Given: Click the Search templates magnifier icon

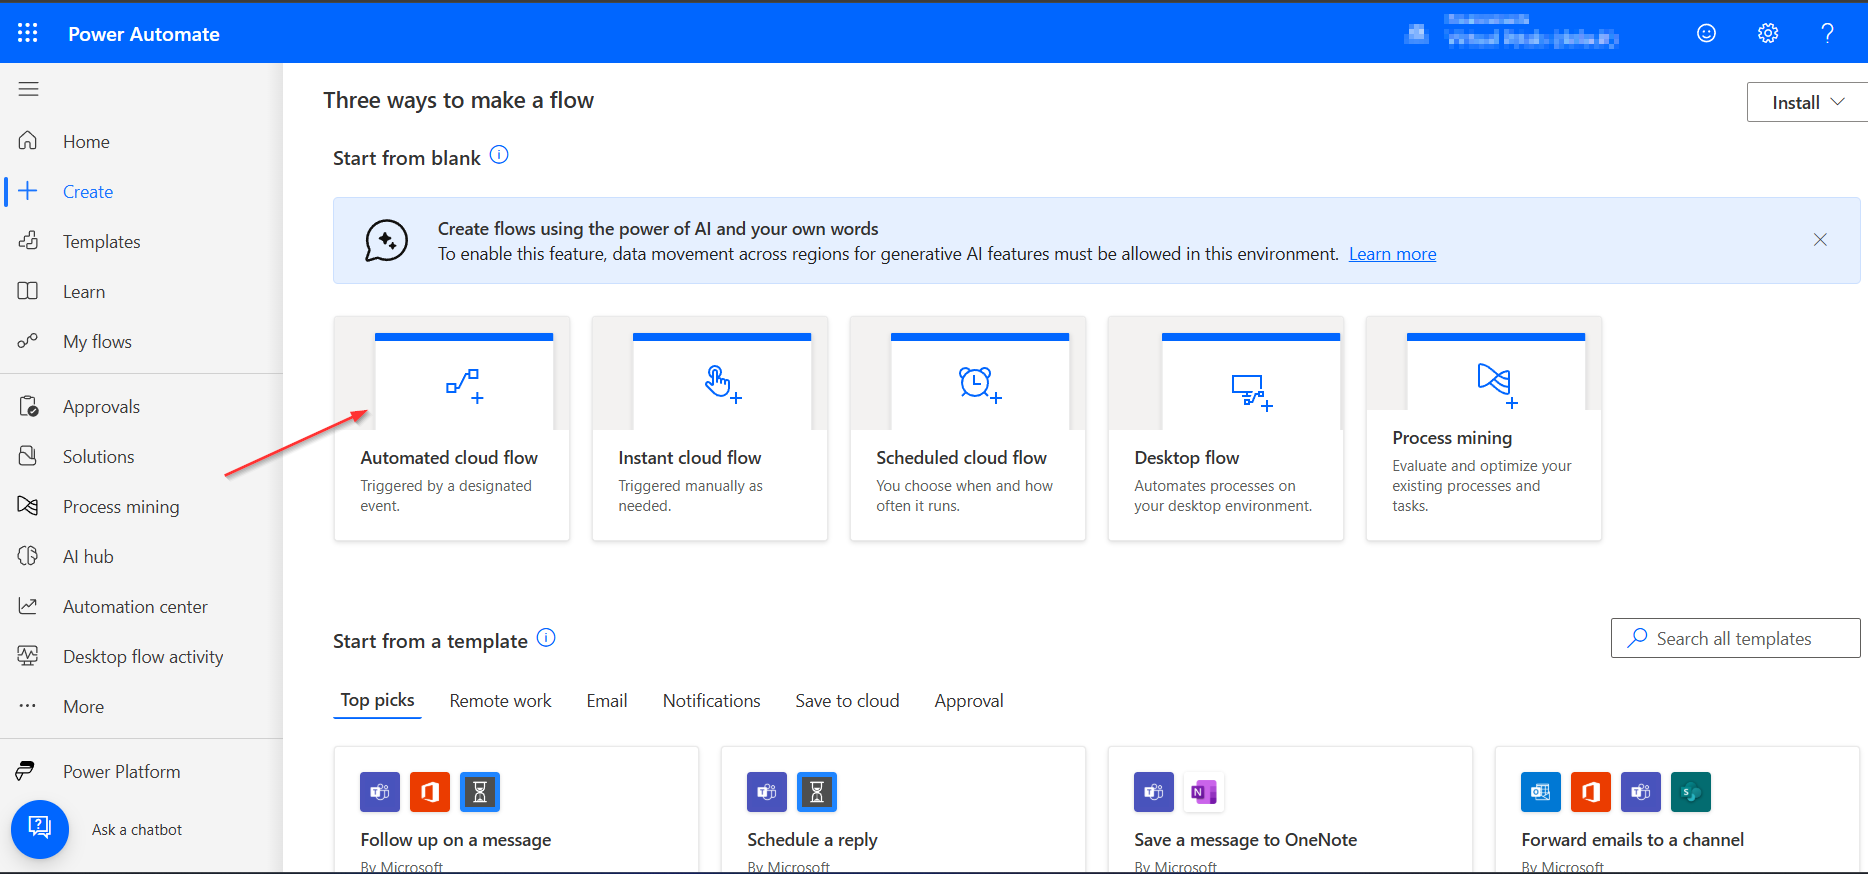Looking at the screenshot, I should click(x=1637, y=638).
